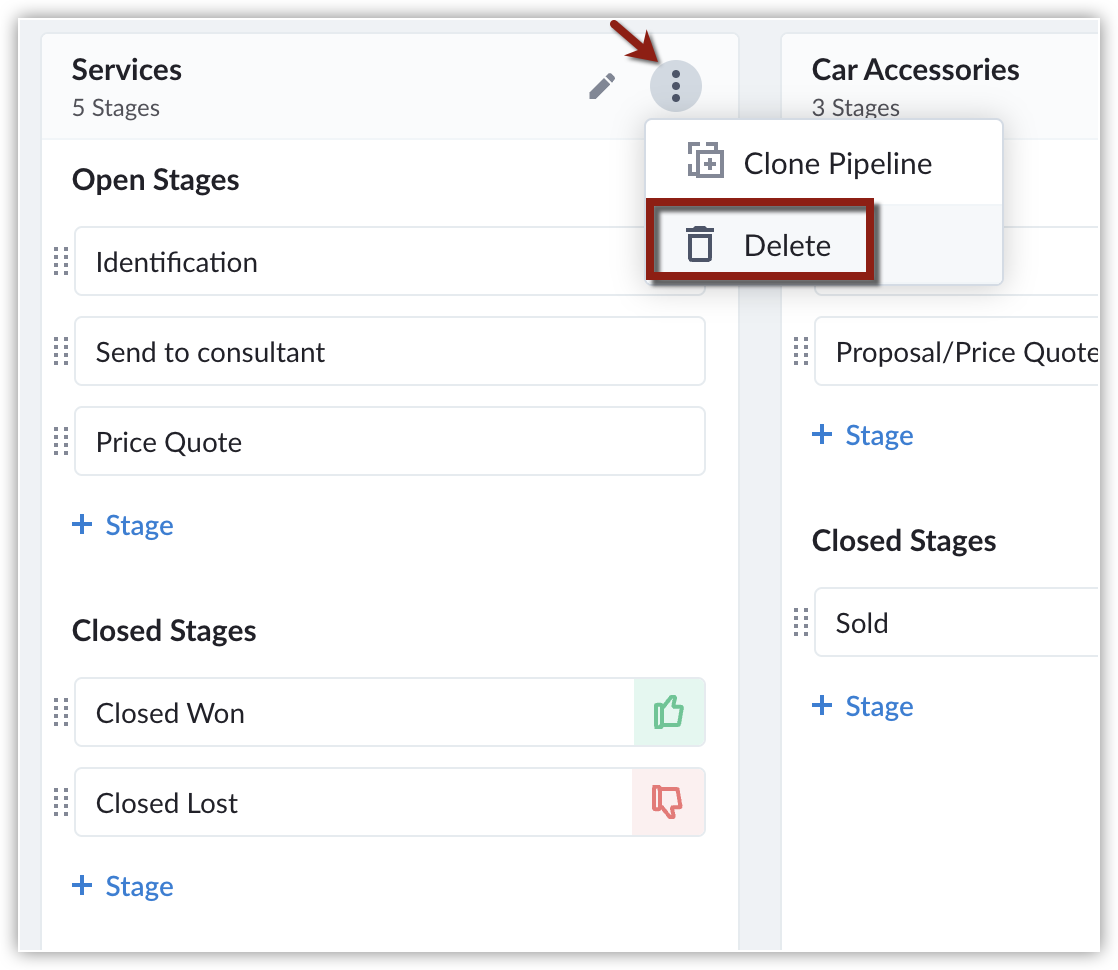Click the drag handle beside Price Quote stage
Viewport: 1118px width, 970px height.
click(x=60, y=442)
